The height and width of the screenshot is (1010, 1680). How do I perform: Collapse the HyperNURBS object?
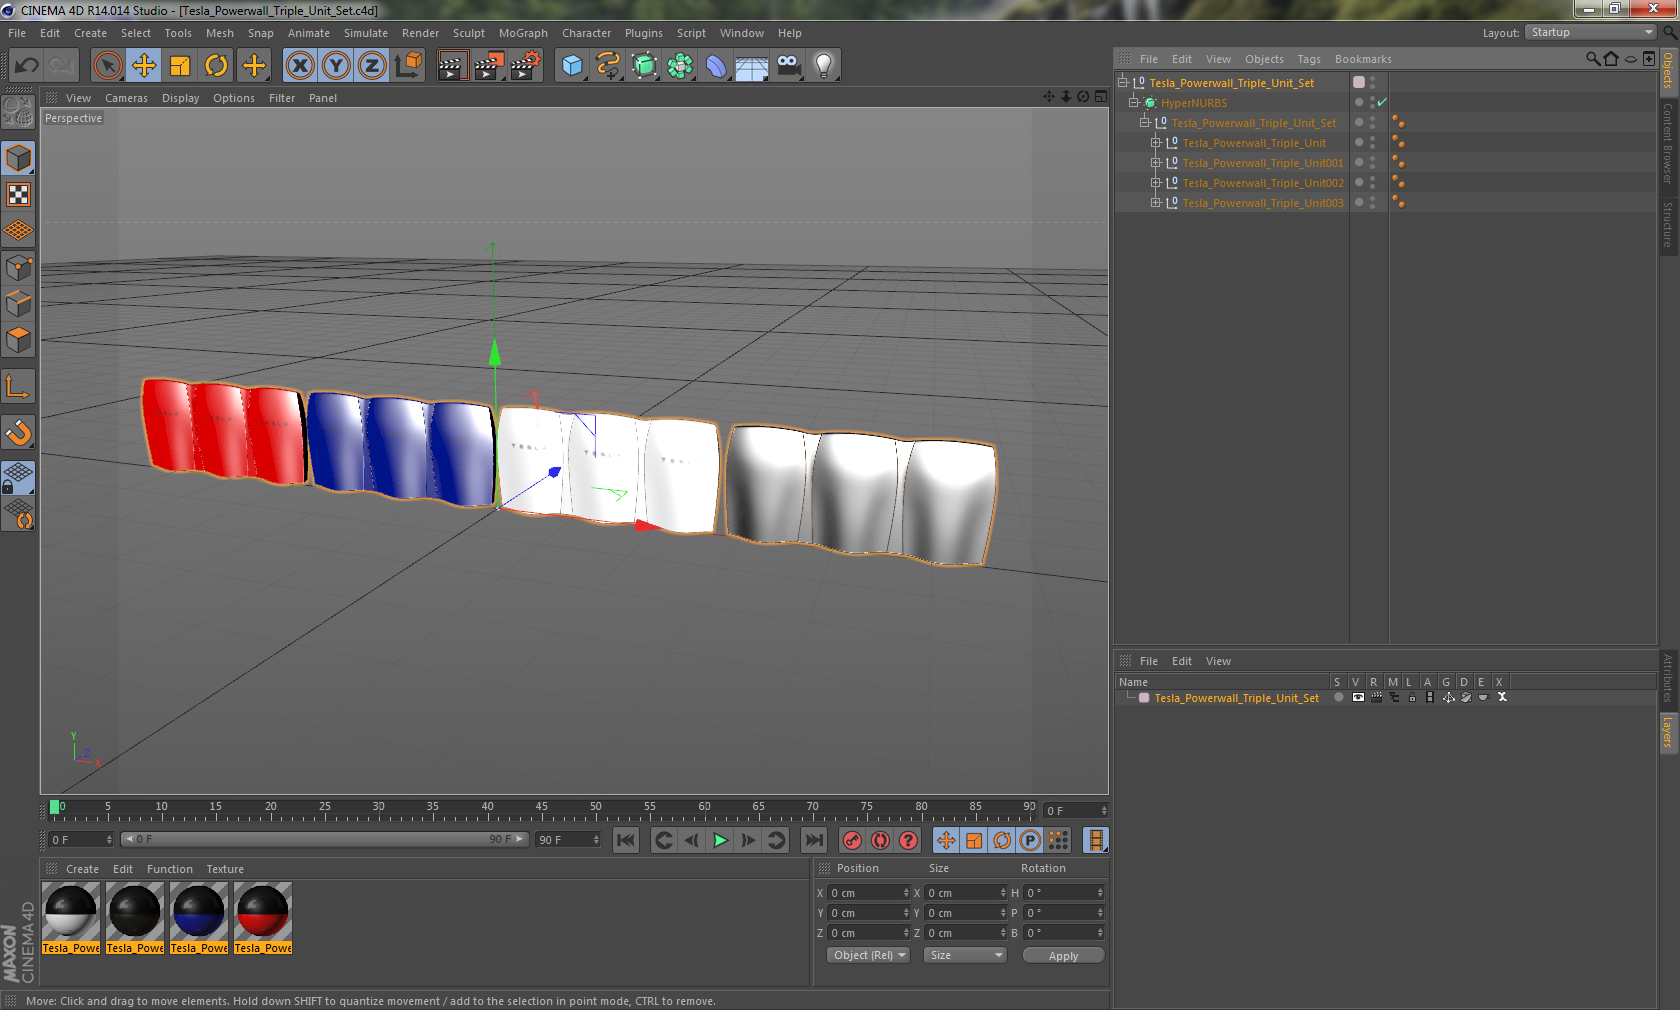(1134, 103)
